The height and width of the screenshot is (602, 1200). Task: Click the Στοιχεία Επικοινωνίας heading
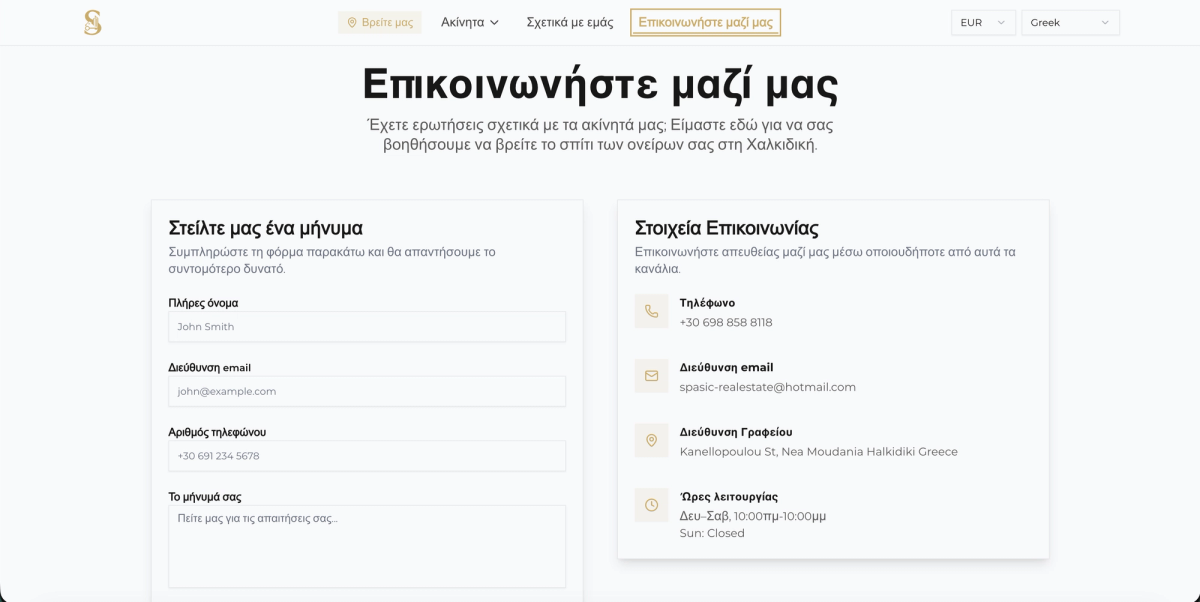[727, 228]
